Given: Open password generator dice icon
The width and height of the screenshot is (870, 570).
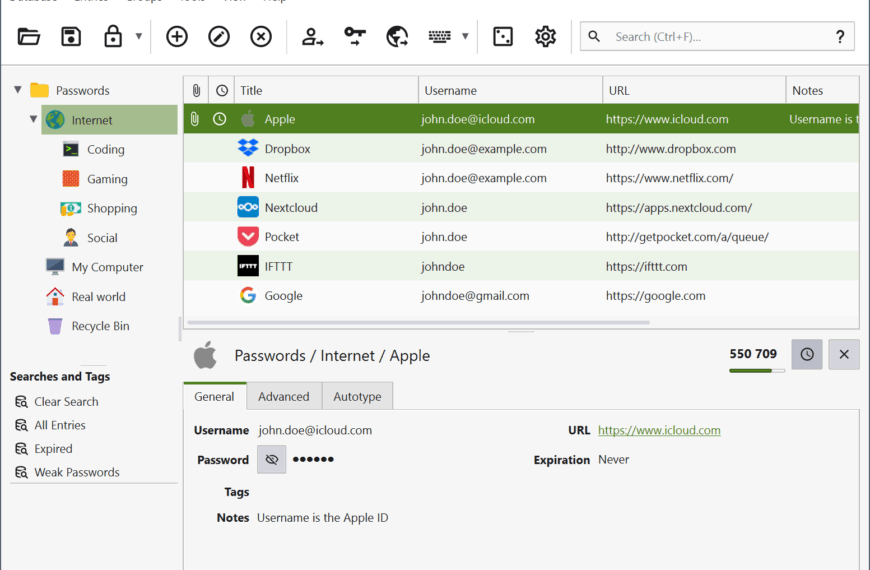Looking at the screenshot, I should 503,37.
